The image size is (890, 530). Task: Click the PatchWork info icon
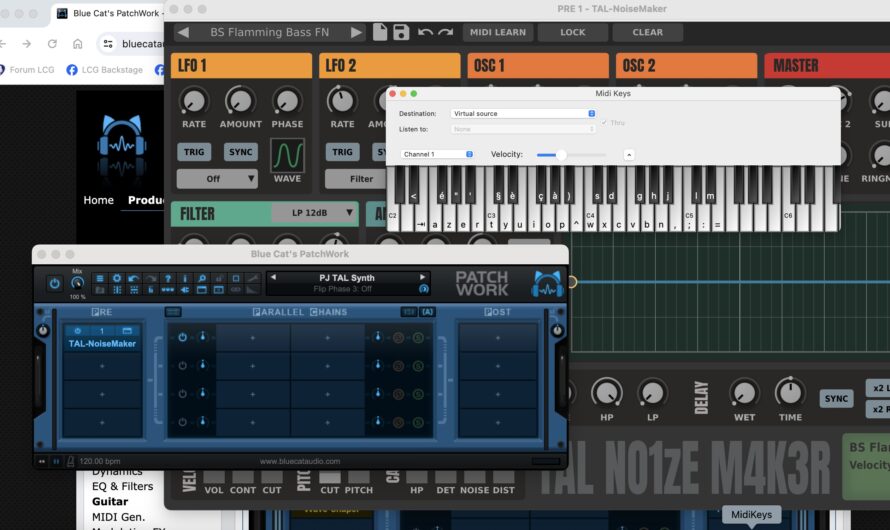[x=185, y=278]
